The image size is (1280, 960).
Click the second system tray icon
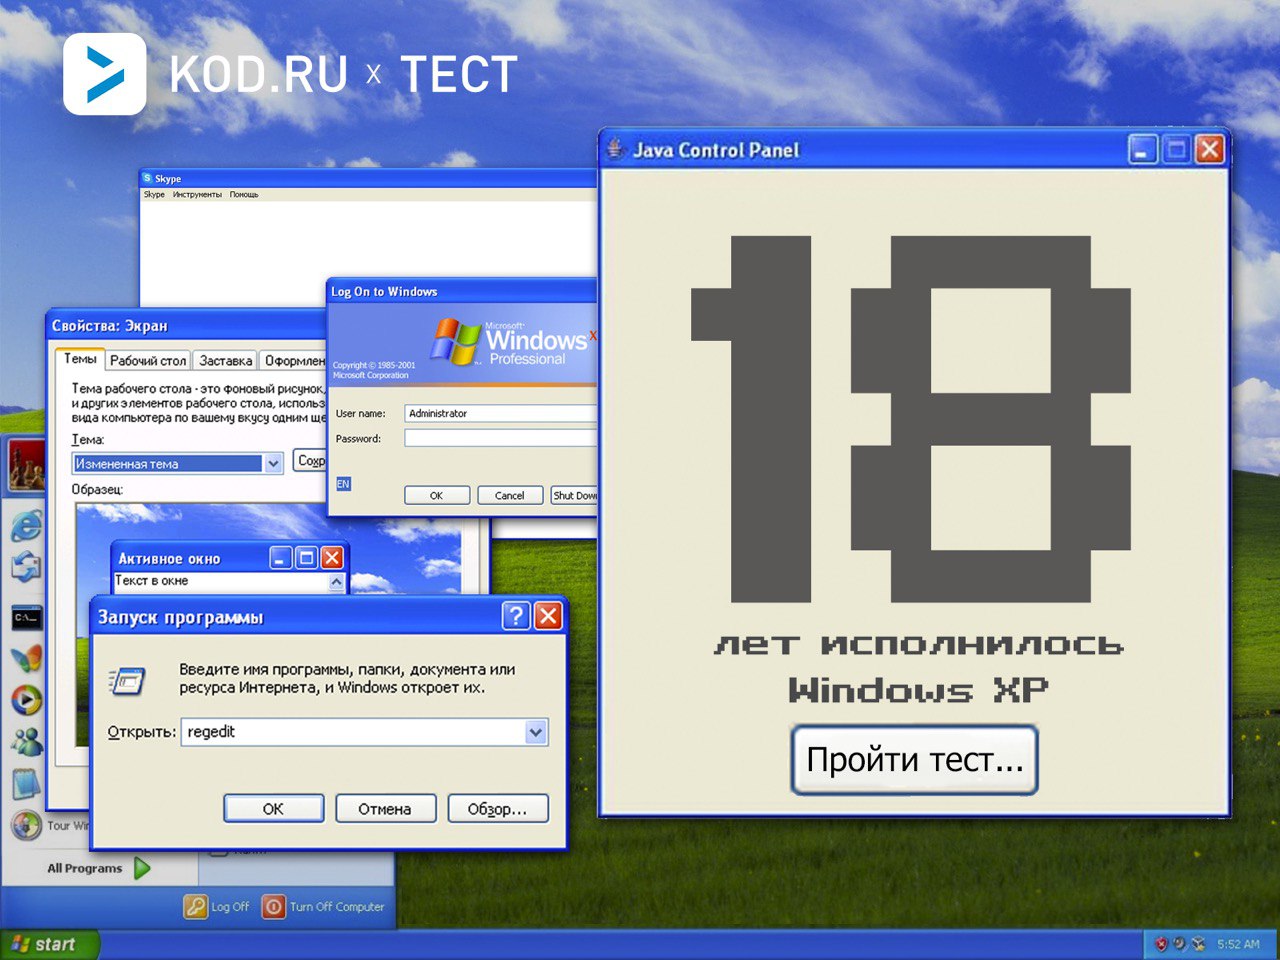pyautogui.click(x=1180, y=944)
